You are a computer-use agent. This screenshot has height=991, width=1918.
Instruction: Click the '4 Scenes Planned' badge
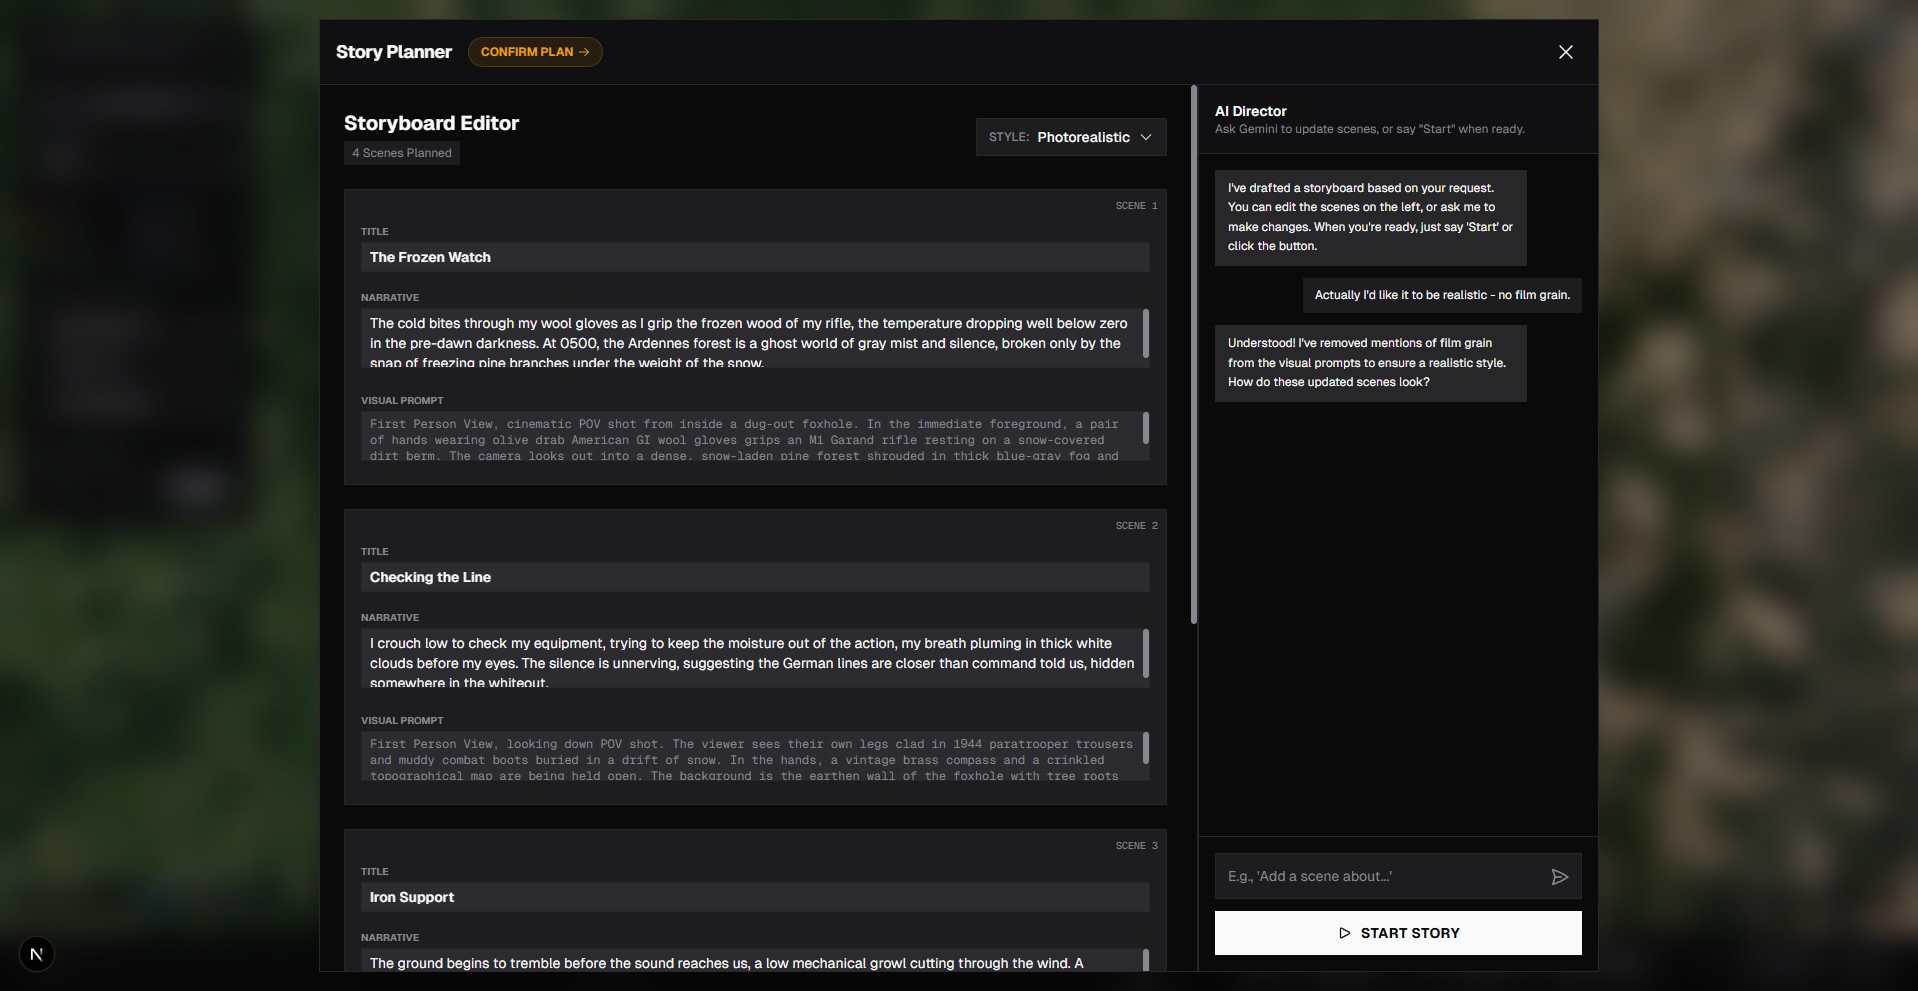point(401,153)
